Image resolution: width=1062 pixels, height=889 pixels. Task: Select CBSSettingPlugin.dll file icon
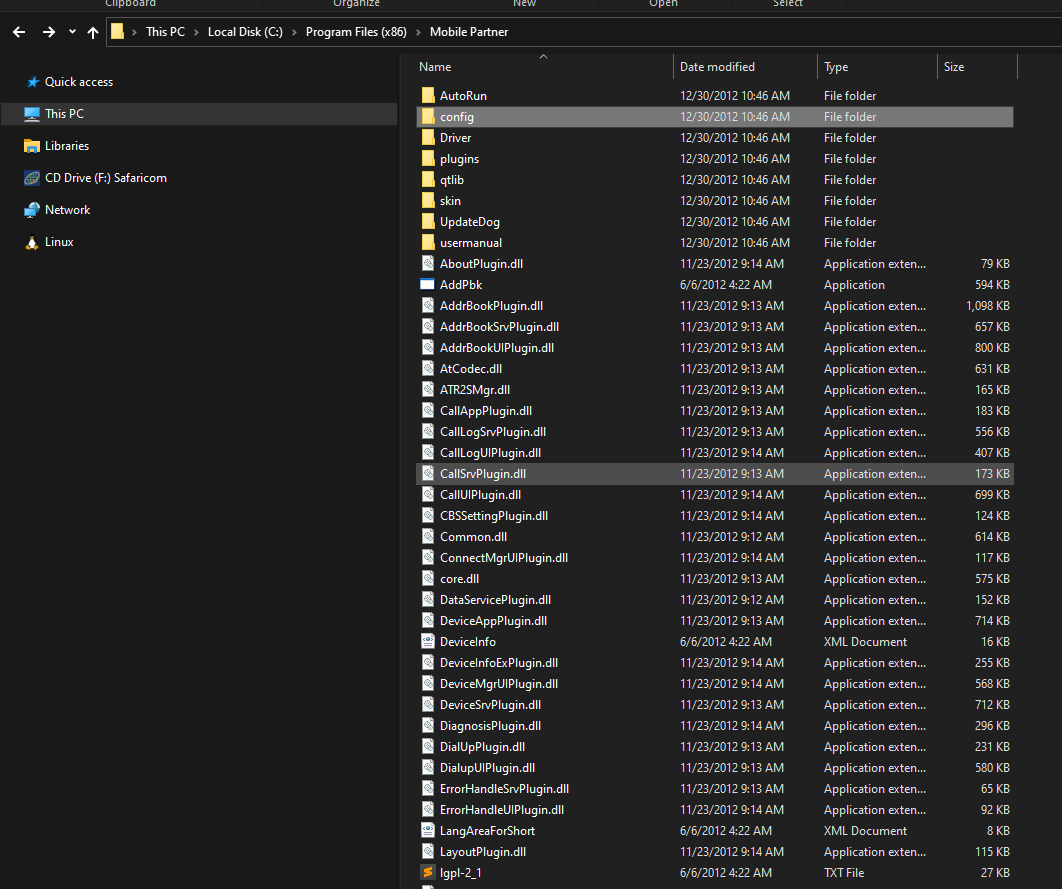(428, 515)
